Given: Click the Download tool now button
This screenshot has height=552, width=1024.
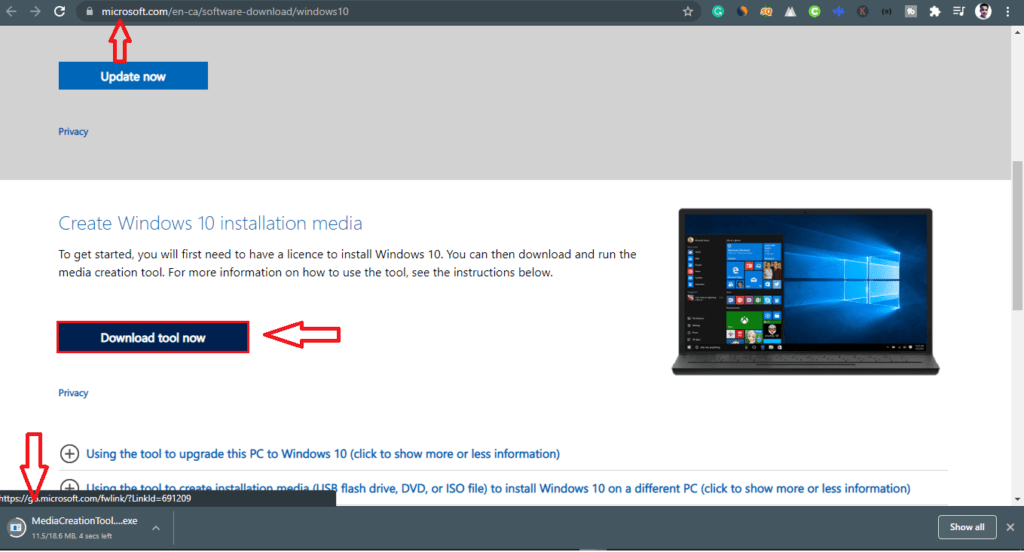Looking at the screenshot, I should 153,337.
